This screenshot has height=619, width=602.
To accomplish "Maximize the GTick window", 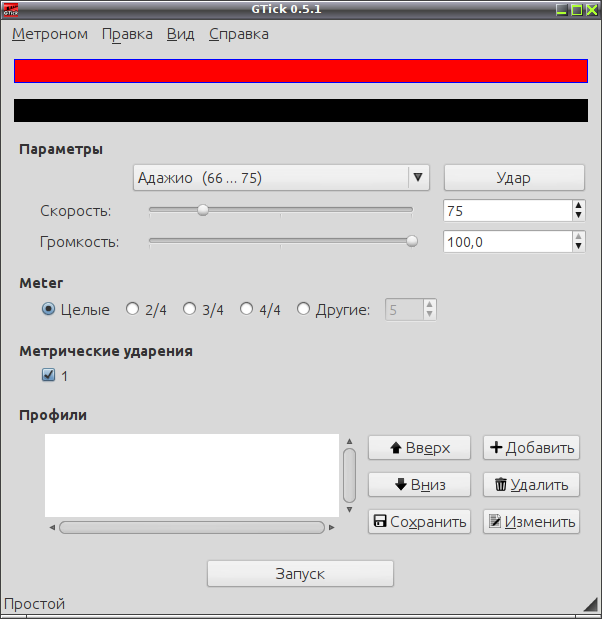I will (x=577, y=10).
